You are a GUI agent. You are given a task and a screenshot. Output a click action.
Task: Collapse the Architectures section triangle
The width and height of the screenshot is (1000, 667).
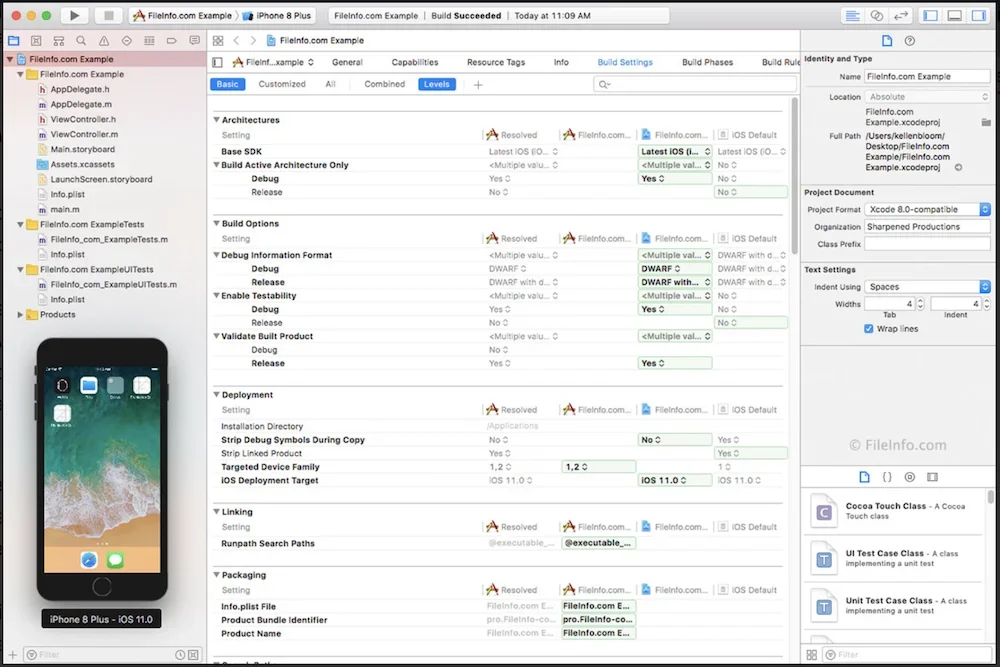[x=216, y=120]
